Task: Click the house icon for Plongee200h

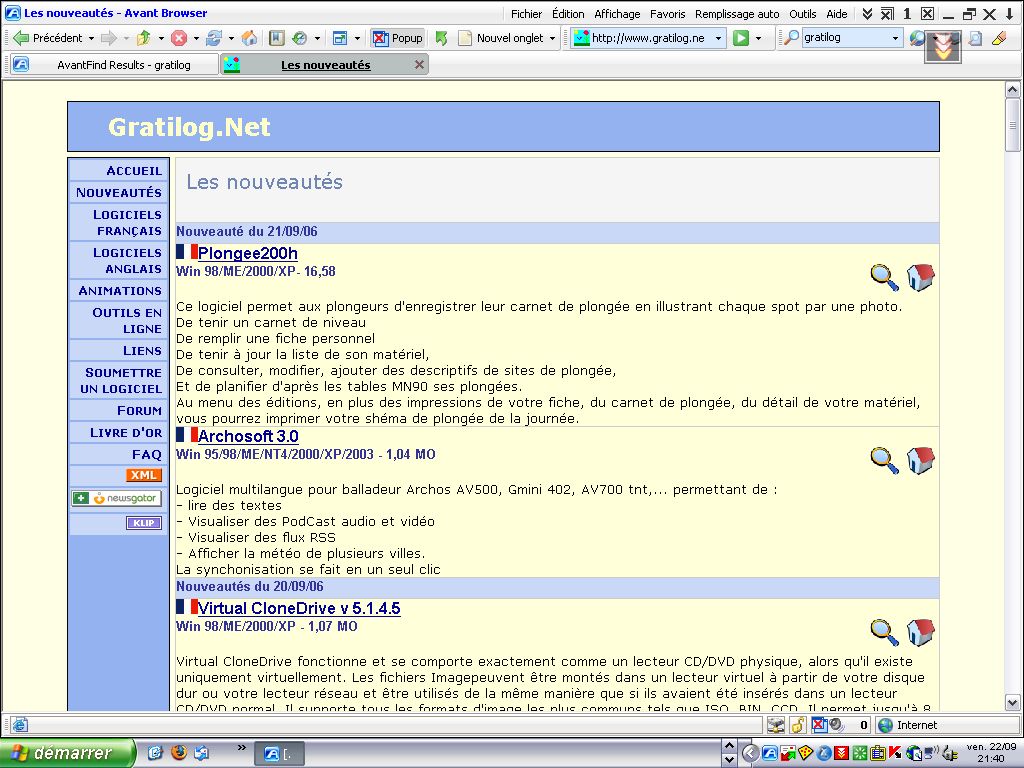Action: [x=921, y=278]
